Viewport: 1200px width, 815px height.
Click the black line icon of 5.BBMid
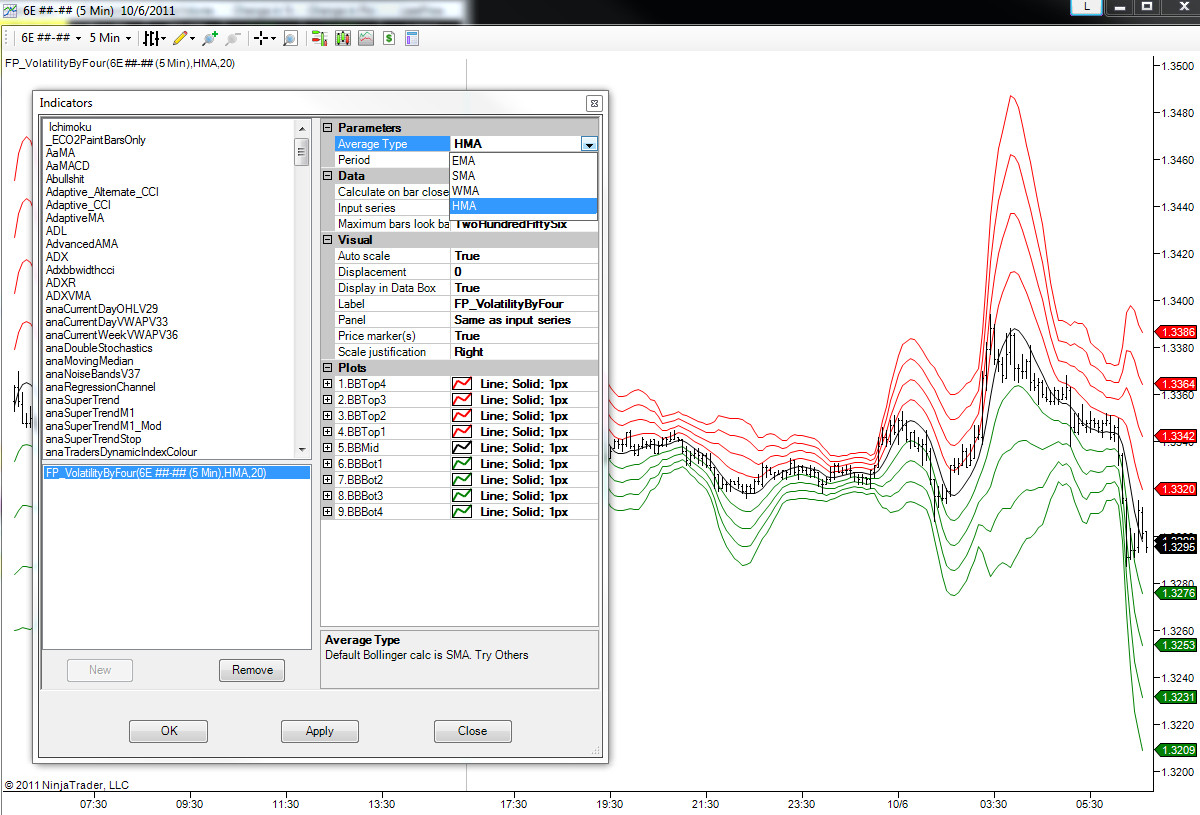click(463, 448)
